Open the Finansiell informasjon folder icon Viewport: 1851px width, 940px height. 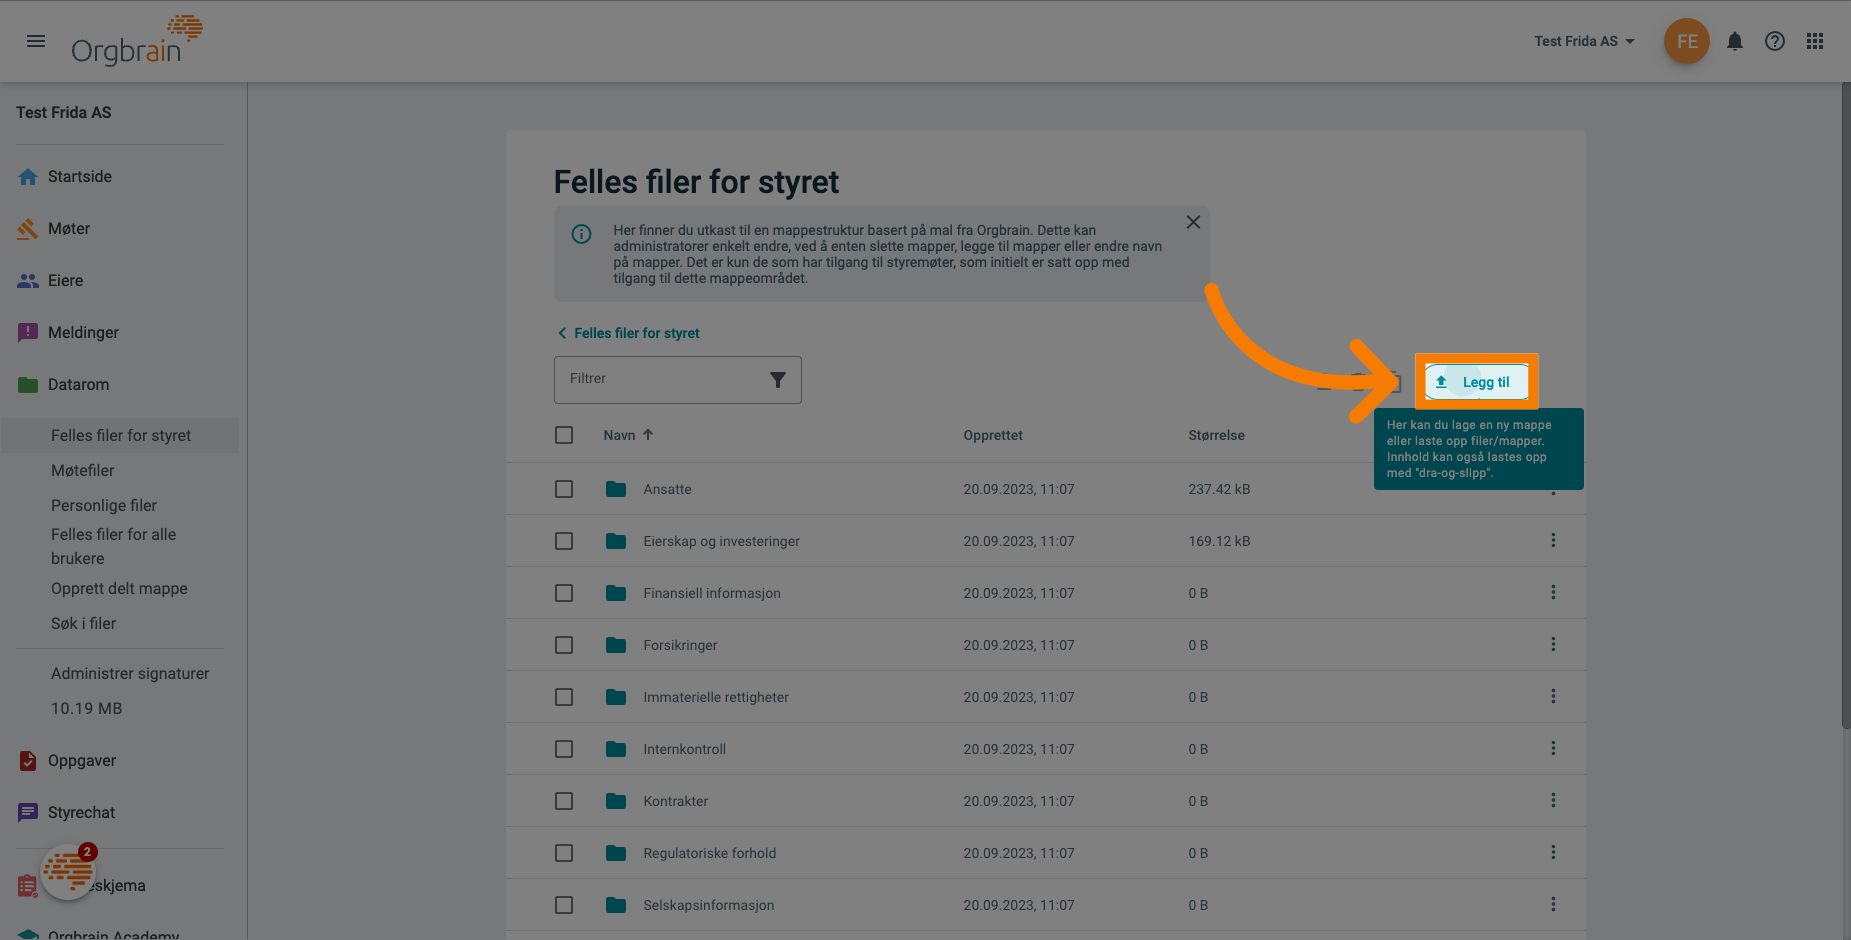616,593
